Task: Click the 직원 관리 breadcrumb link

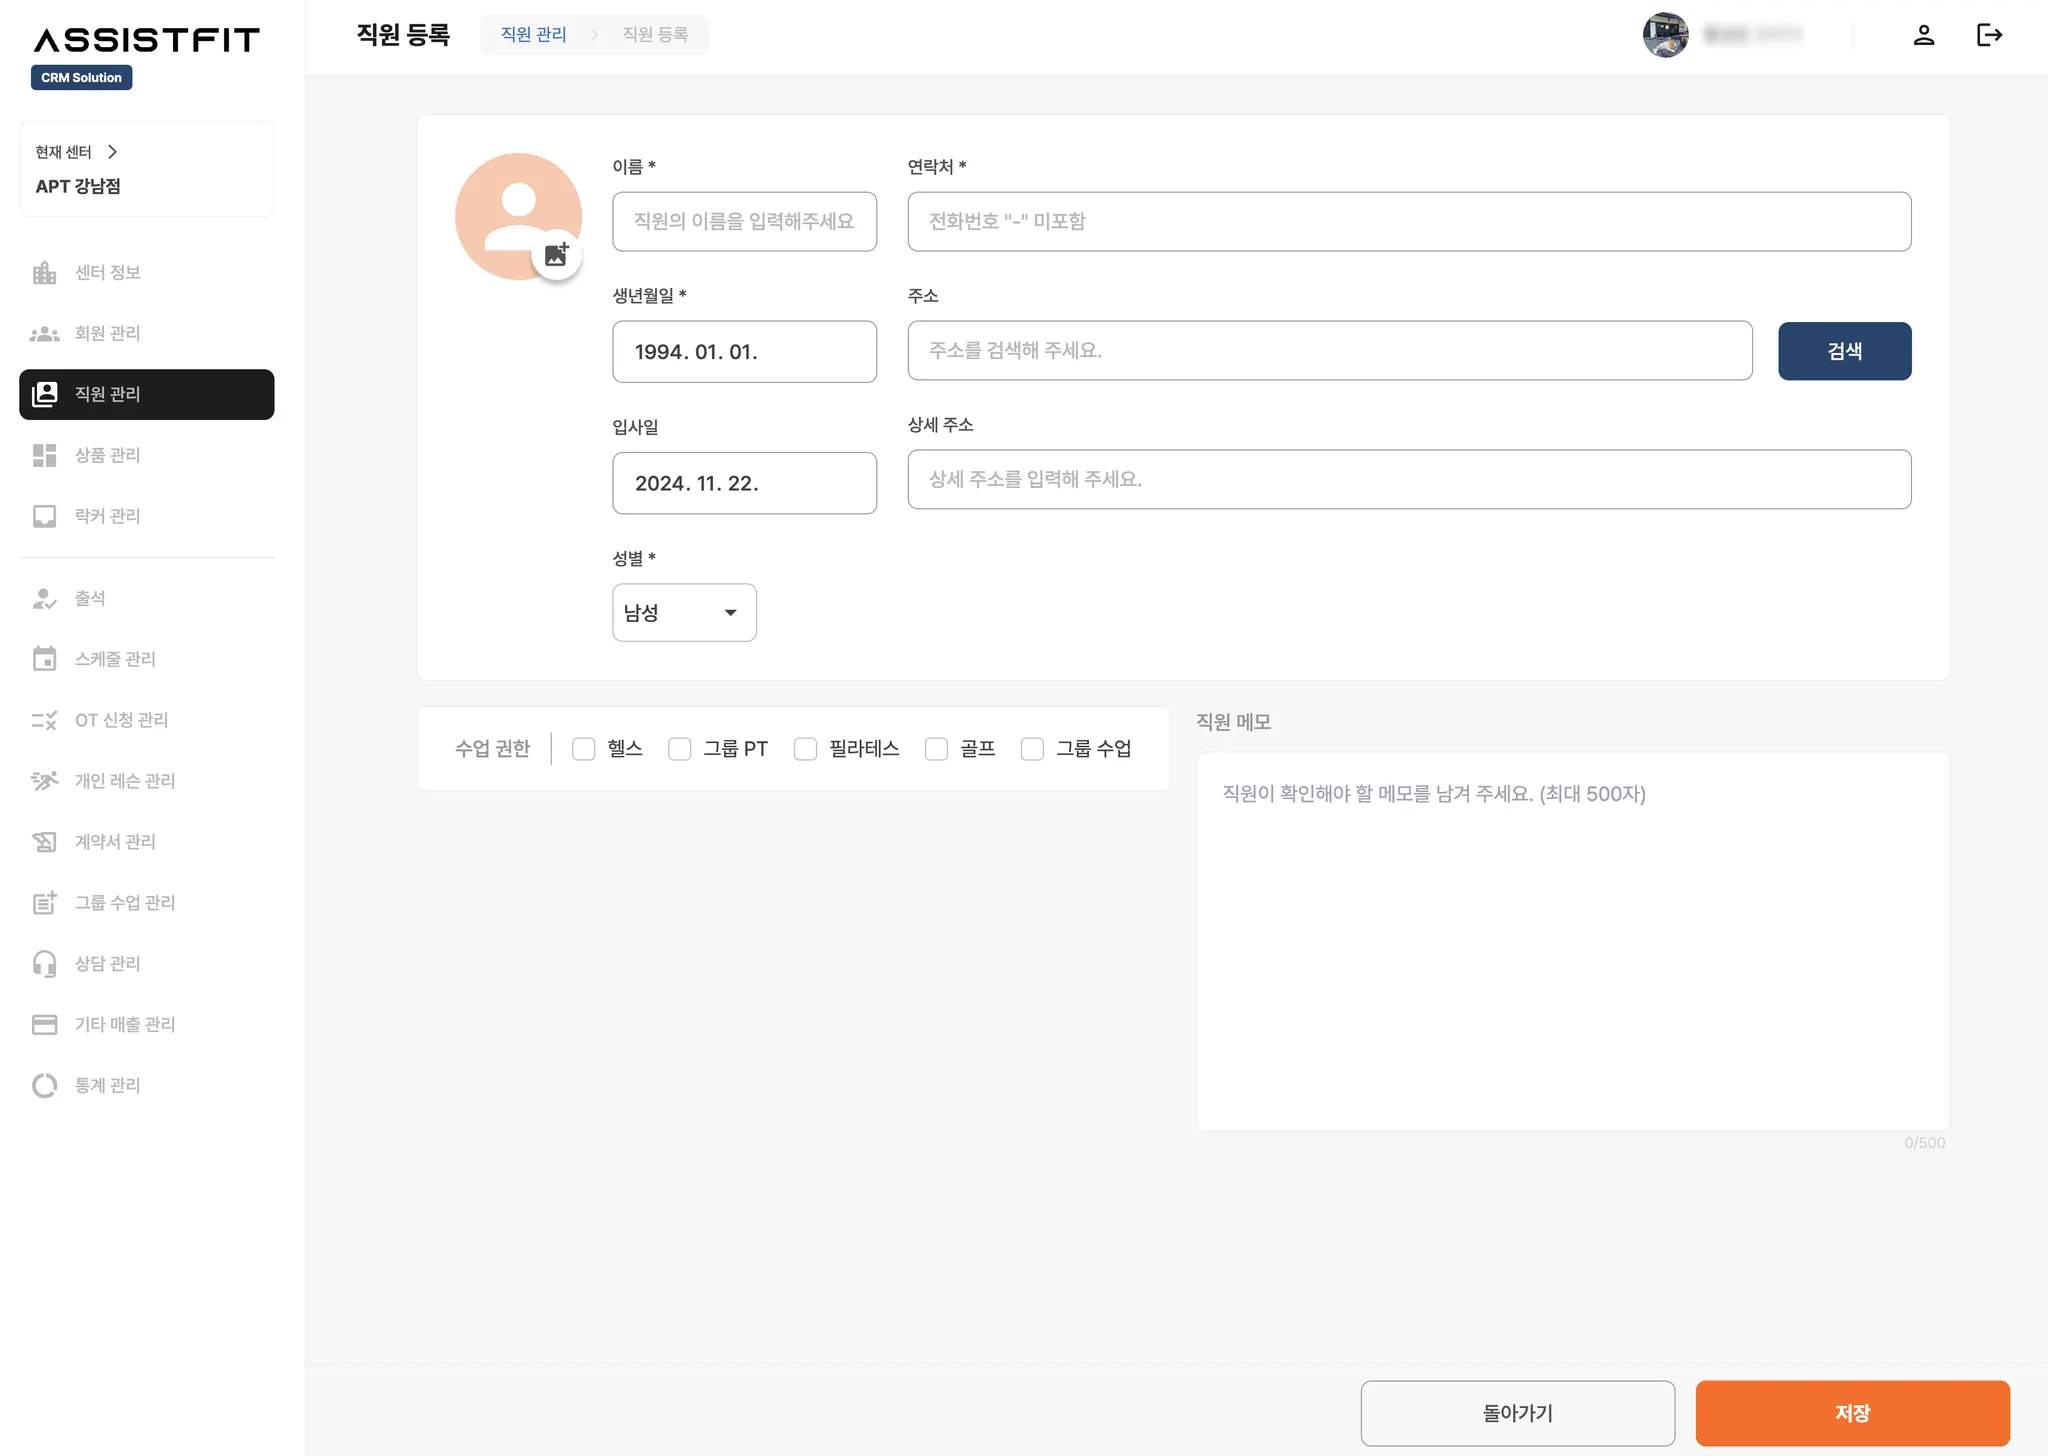Action: click(x=533, y=35)
